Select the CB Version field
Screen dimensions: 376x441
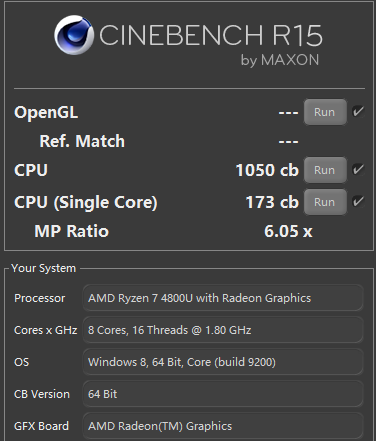pos(223,394)
